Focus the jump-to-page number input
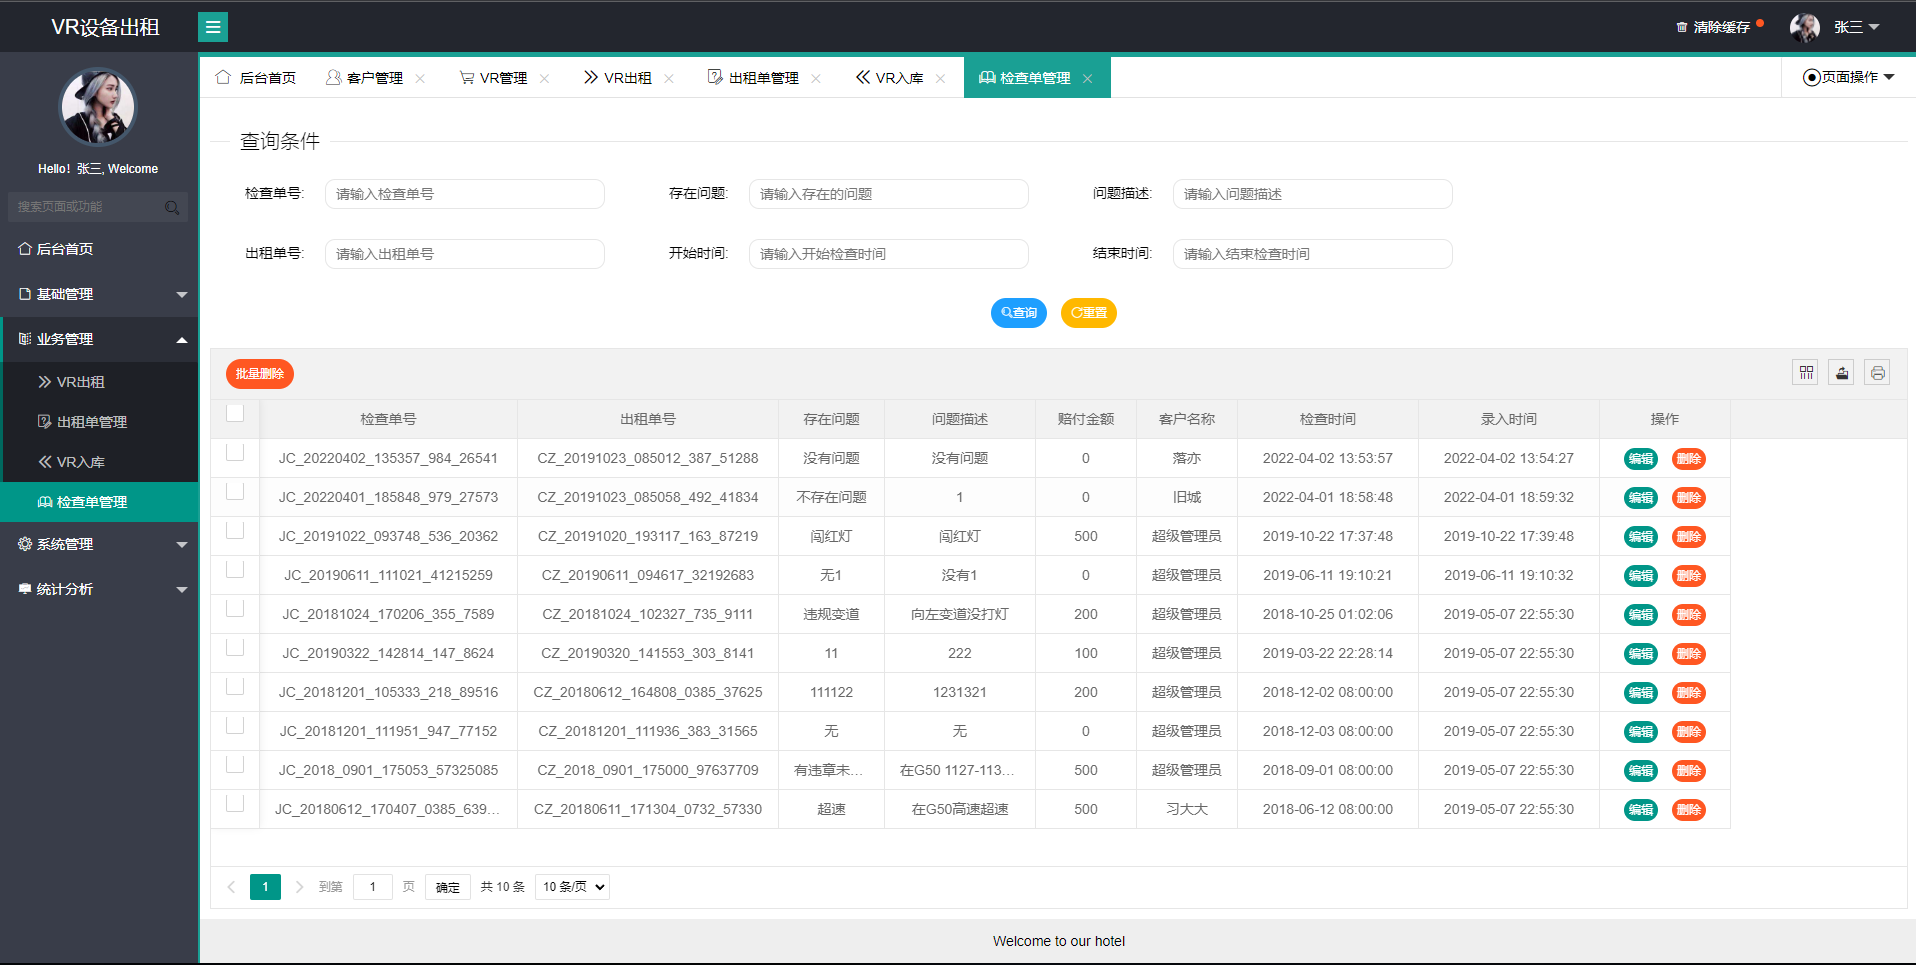Viewport: 1916px width, 965px height. click(x=373, y=887)
